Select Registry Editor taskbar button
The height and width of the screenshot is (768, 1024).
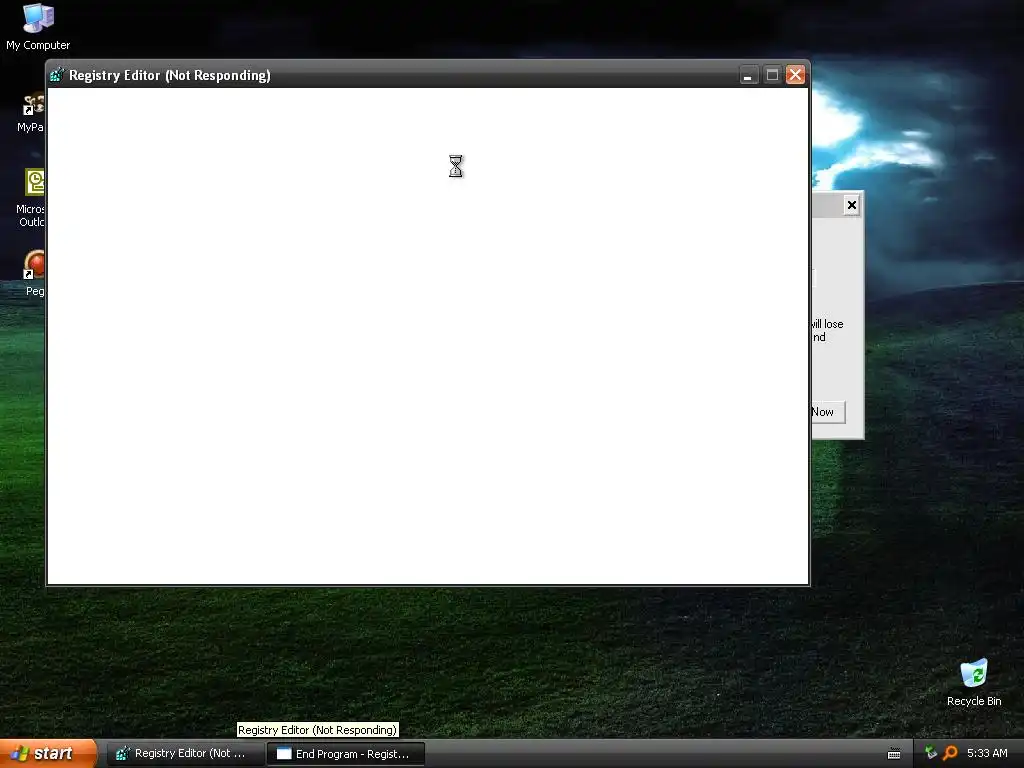coord(185,754)
